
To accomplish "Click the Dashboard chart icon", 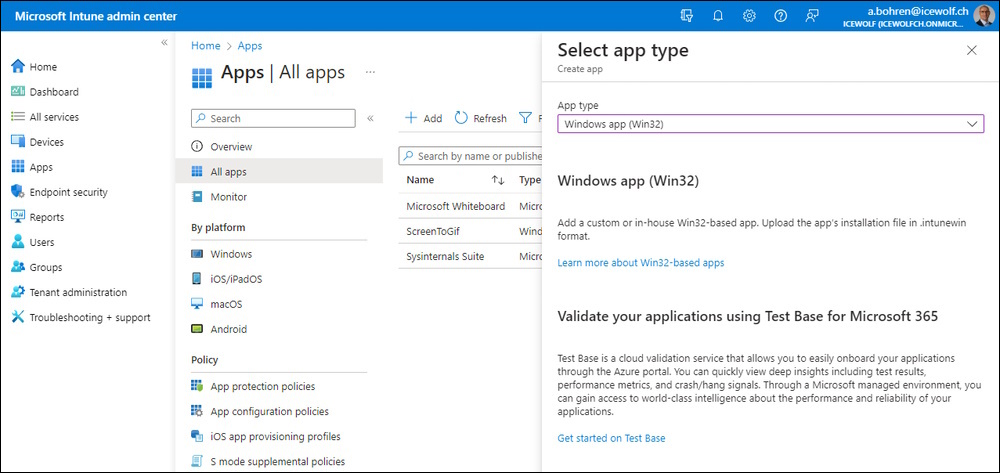I will pos(18,91).
